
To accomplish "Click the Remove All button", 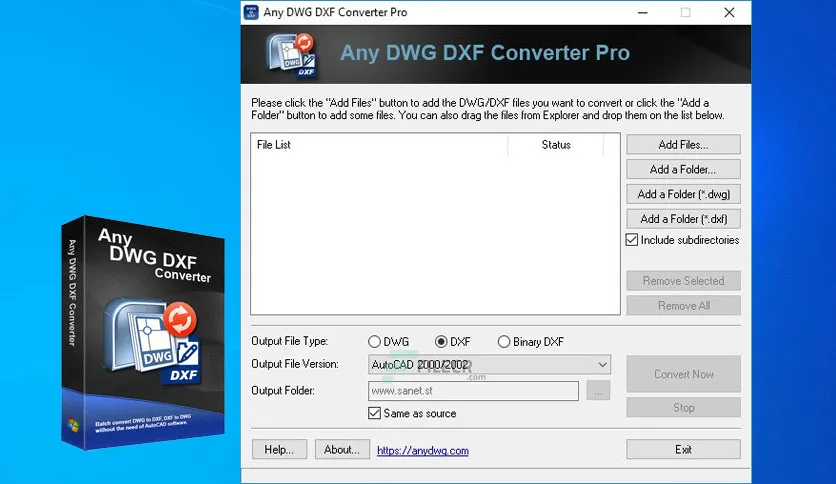I will (x=683, y=305).
